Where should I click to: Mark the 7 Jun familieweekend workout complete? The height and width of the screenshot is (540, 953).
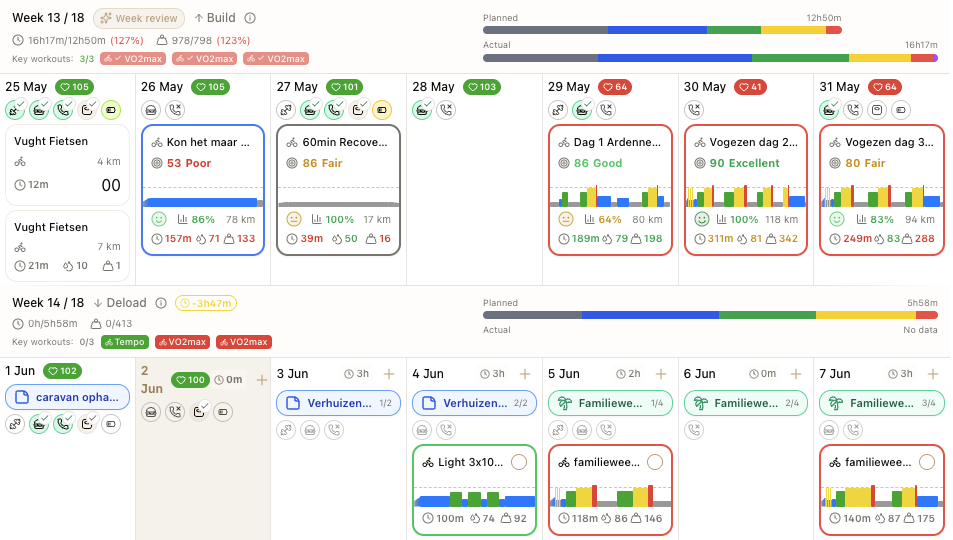927,462
